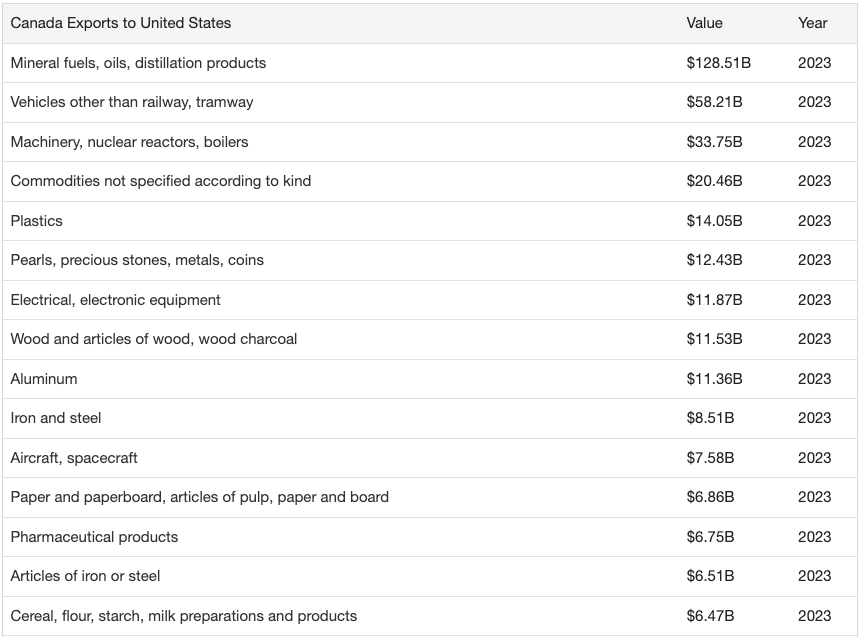The image size is (860, 637).
Task: Select the 'Aluminum' row label
Action: pos(44,379)
